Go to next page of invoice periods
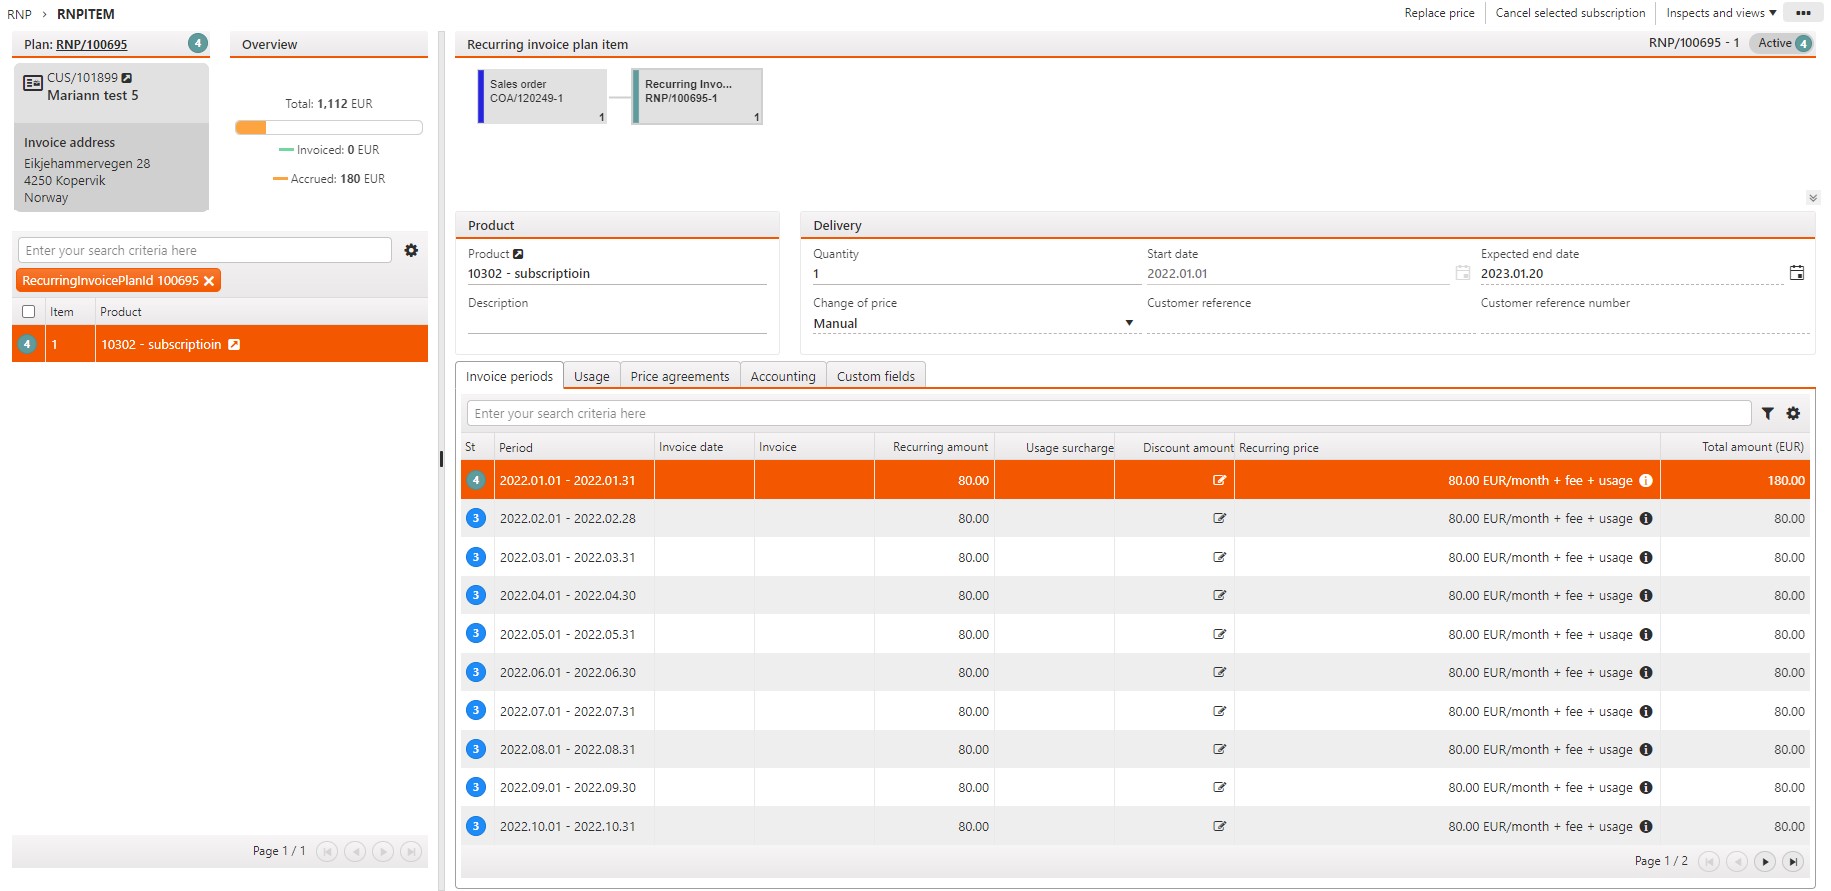1831x891 pixels. pos(1765,862)
